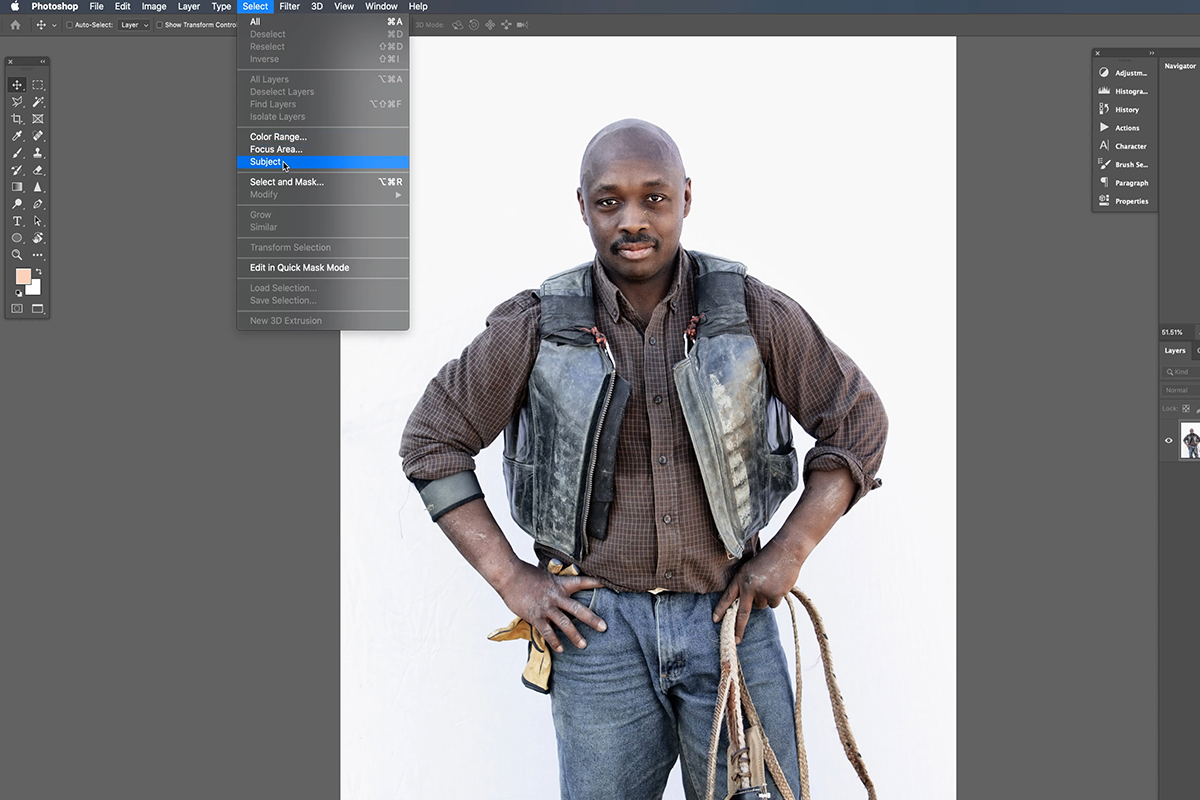The width and height of the screenshot is (1200, 800).
Task: Open the Filter menu
Action: tap(289, 6)
